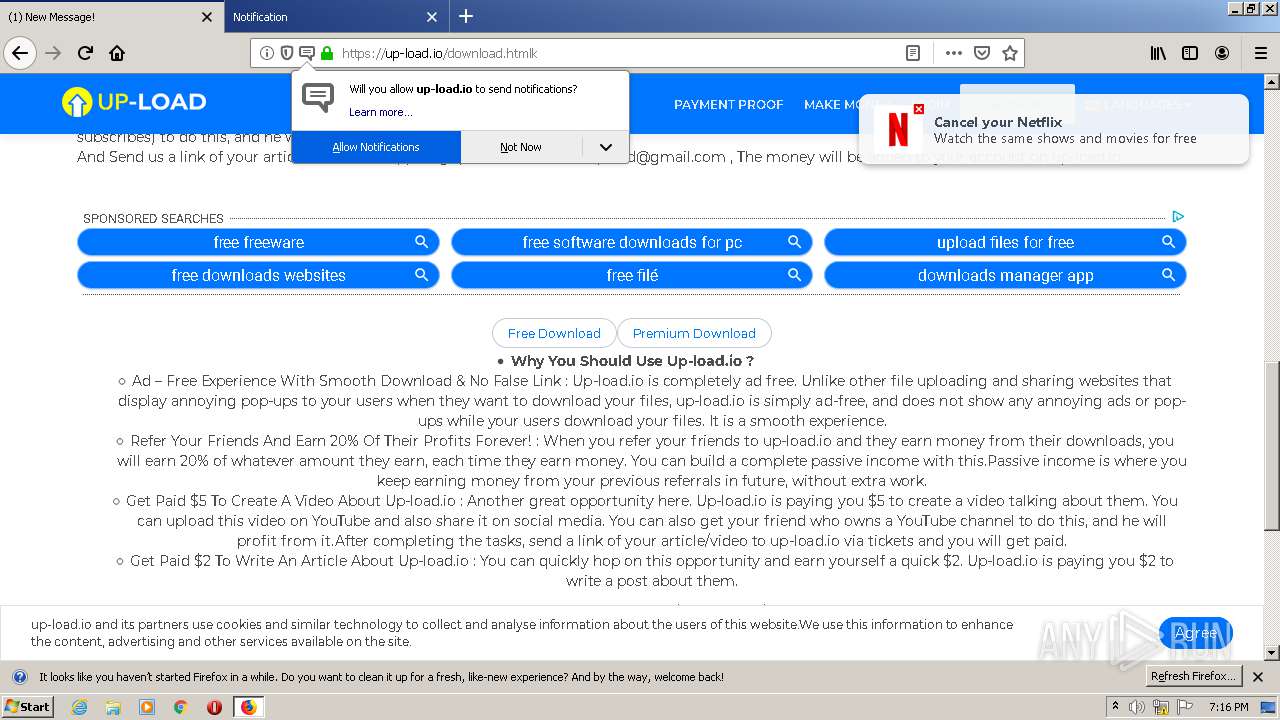Open a new tab with plus button
Viewport: 1280px width, 720px height.
point(466,16)
